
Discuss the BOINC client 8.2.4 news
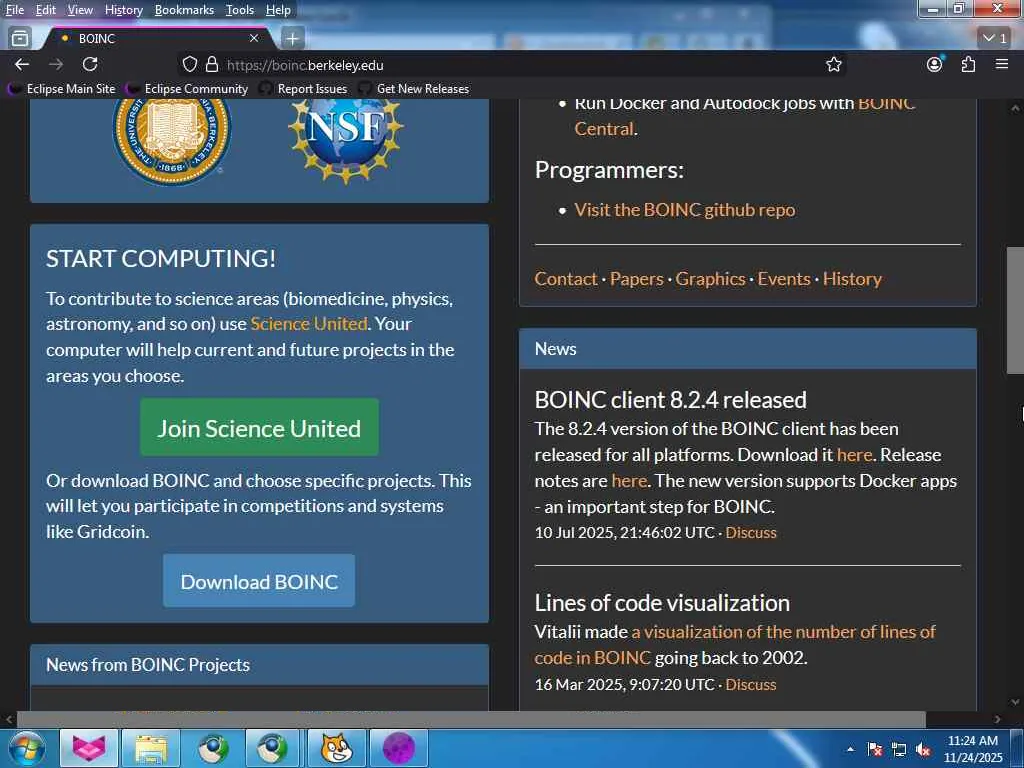point(751,533)
